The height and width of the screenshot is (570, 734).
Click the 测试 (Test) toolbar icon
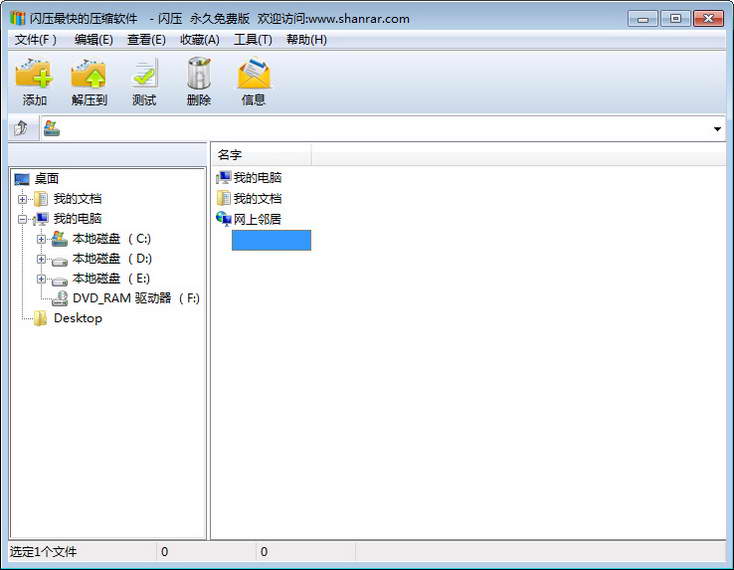point(144,75)
